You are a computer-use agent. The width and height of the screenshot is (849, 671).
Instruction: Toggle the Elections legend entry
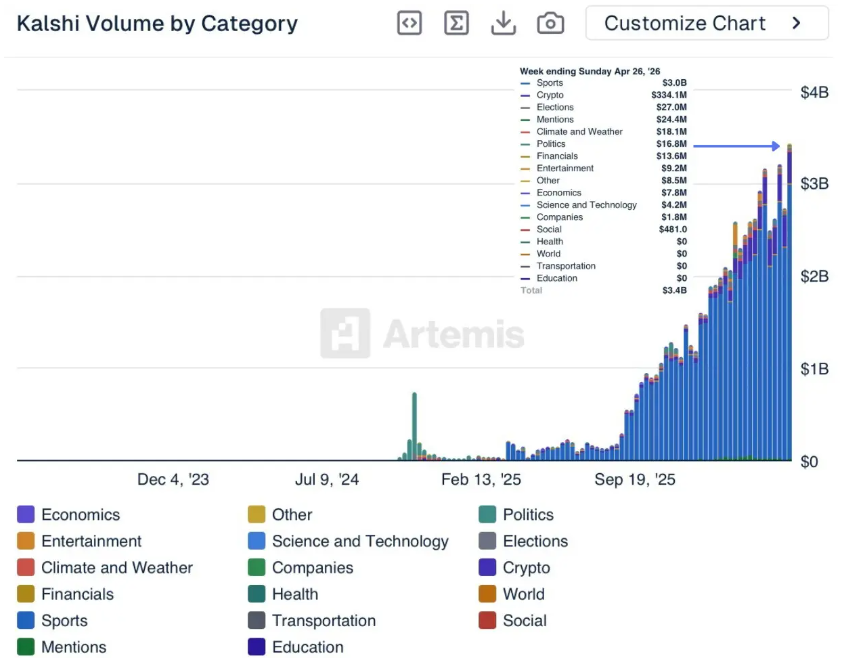[534, 541]
